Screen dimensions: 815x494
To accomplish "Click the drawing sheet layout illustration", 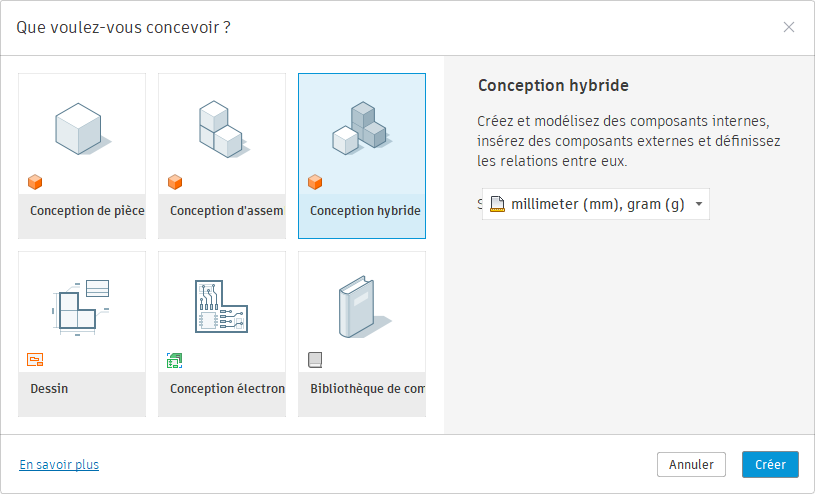I will [81, 305].
